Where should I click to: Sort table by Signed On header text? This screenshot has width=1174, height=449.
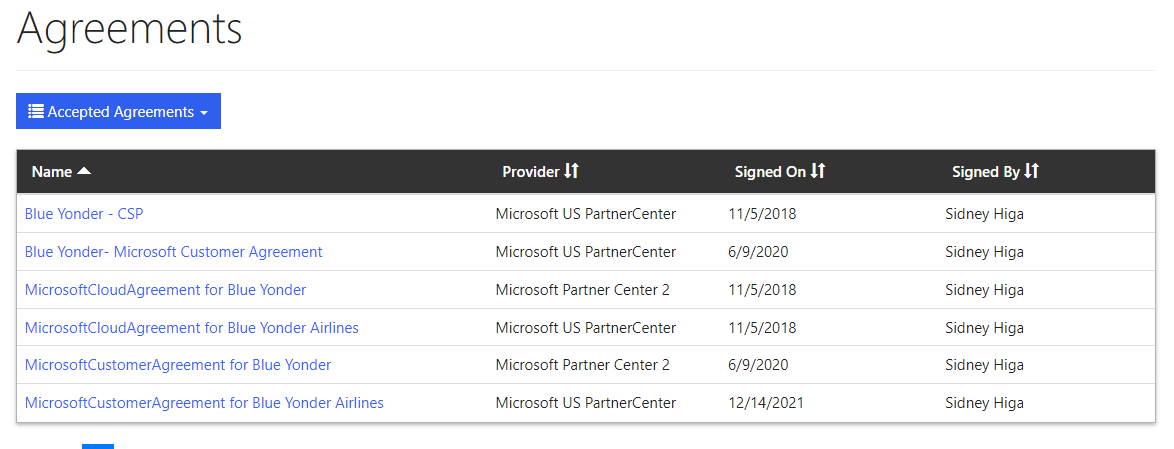(770, 172)
